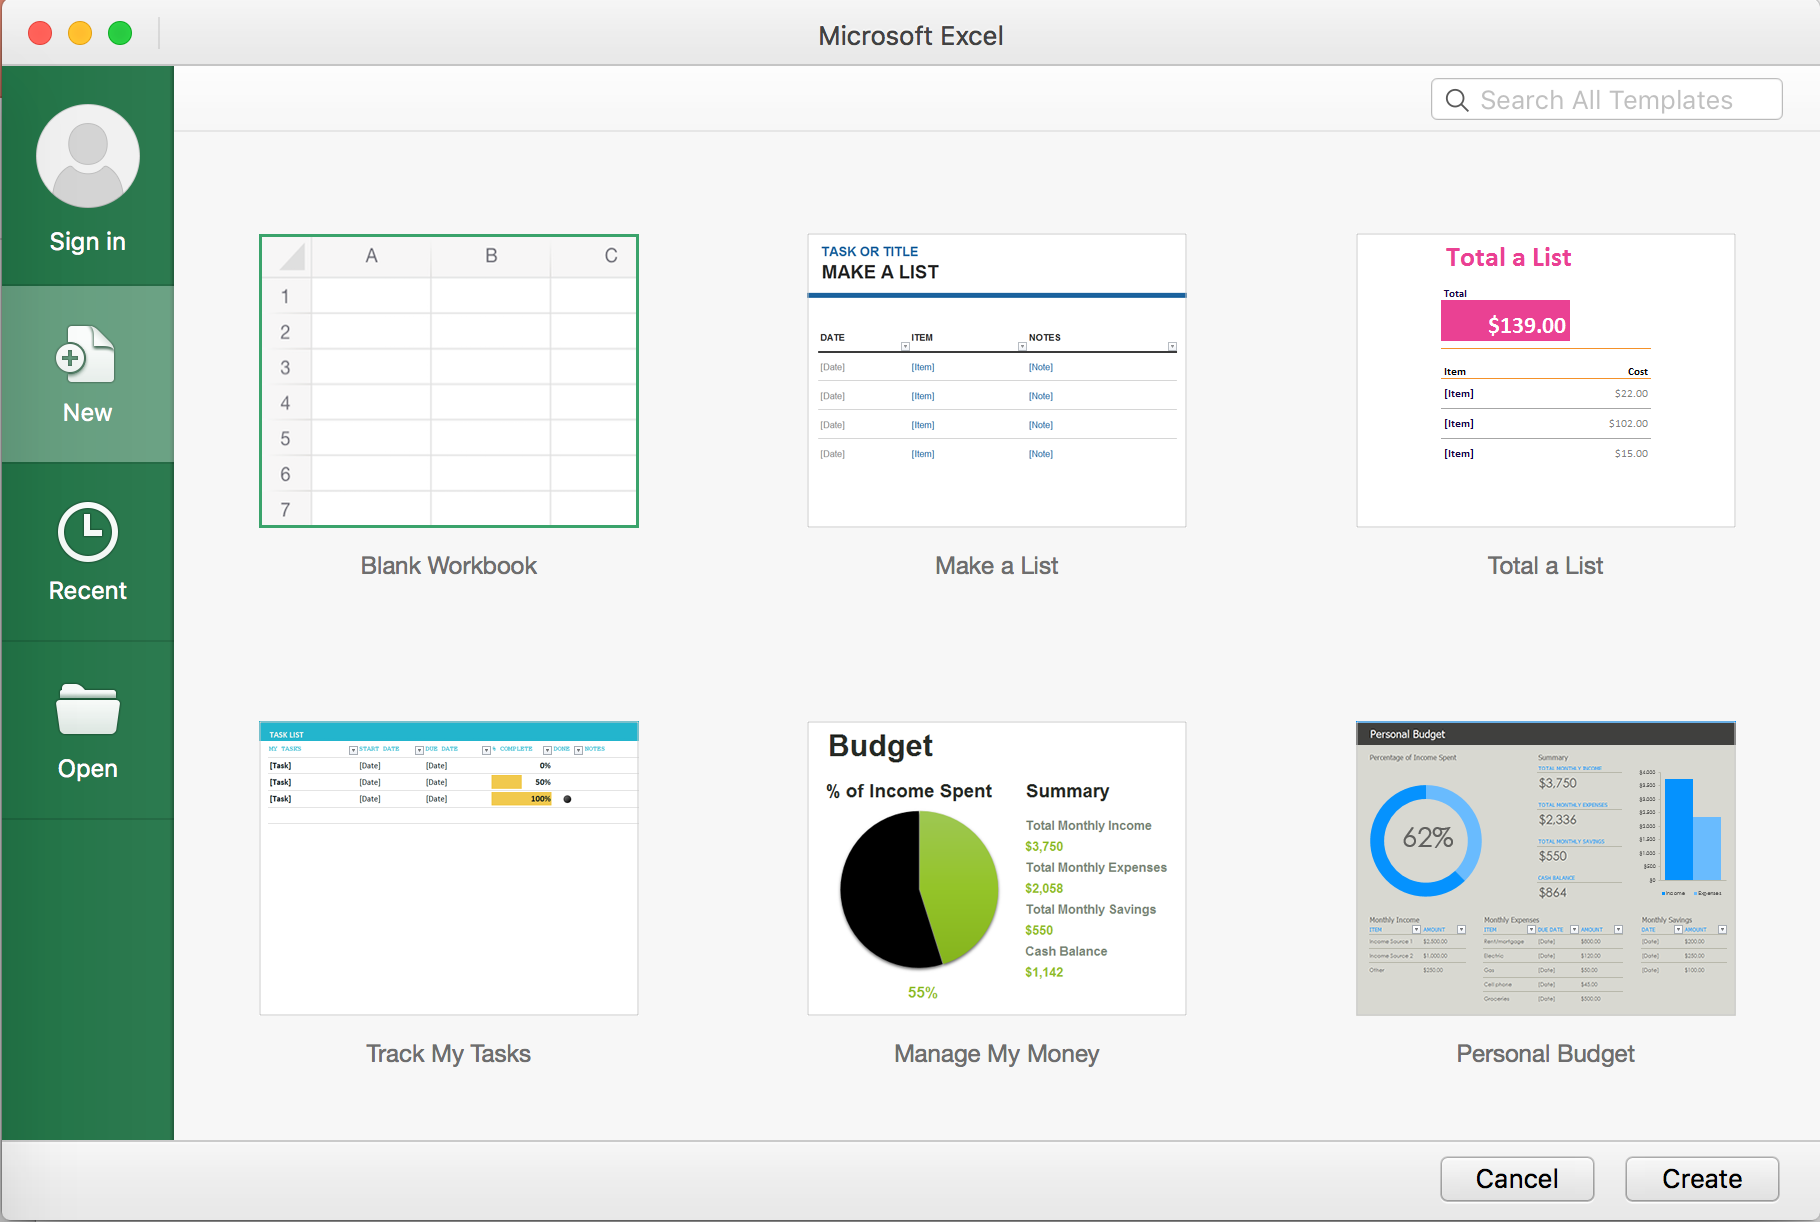Click the Blank Workbook caption
The height and width of the screenshot is (1222, 1820).
[449, 566]
